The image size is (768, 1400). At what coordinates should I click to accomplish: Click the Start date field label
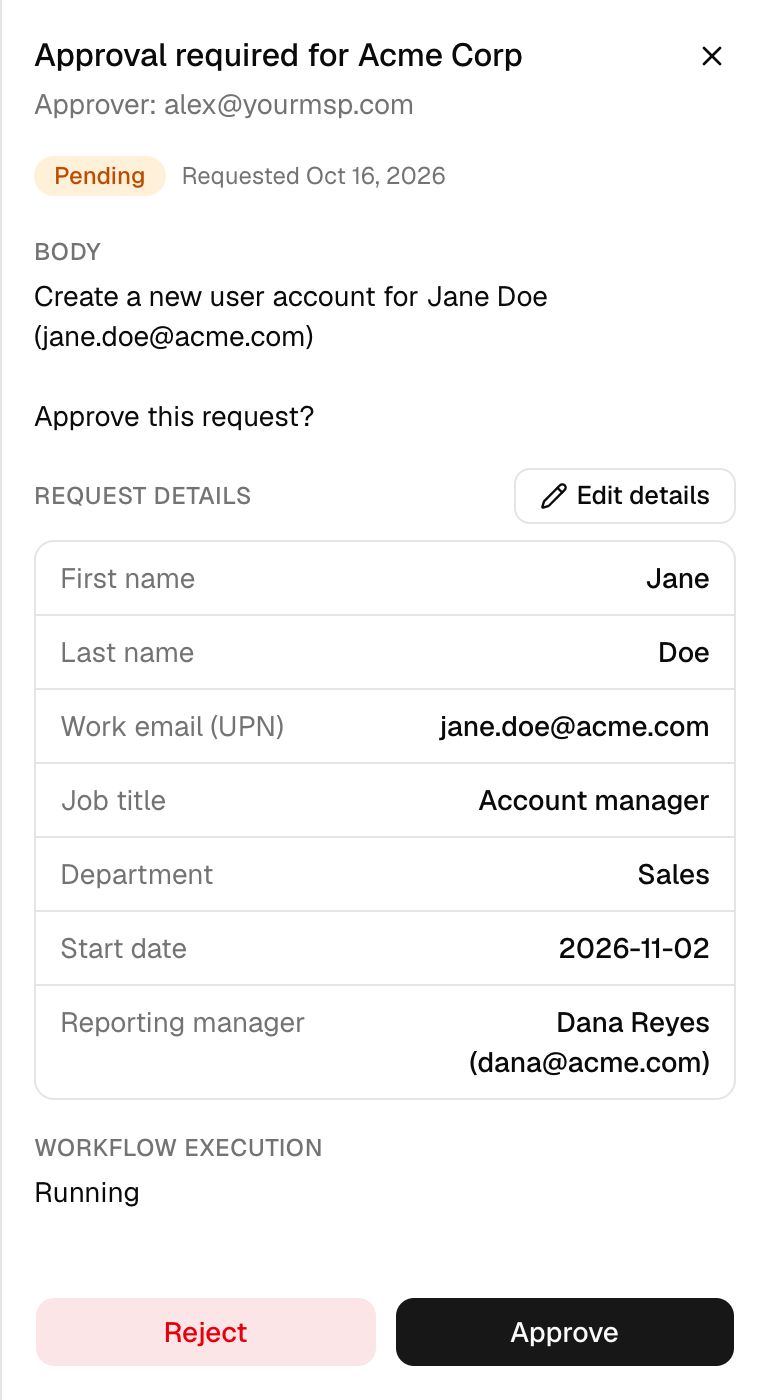(x=124, y=949)
